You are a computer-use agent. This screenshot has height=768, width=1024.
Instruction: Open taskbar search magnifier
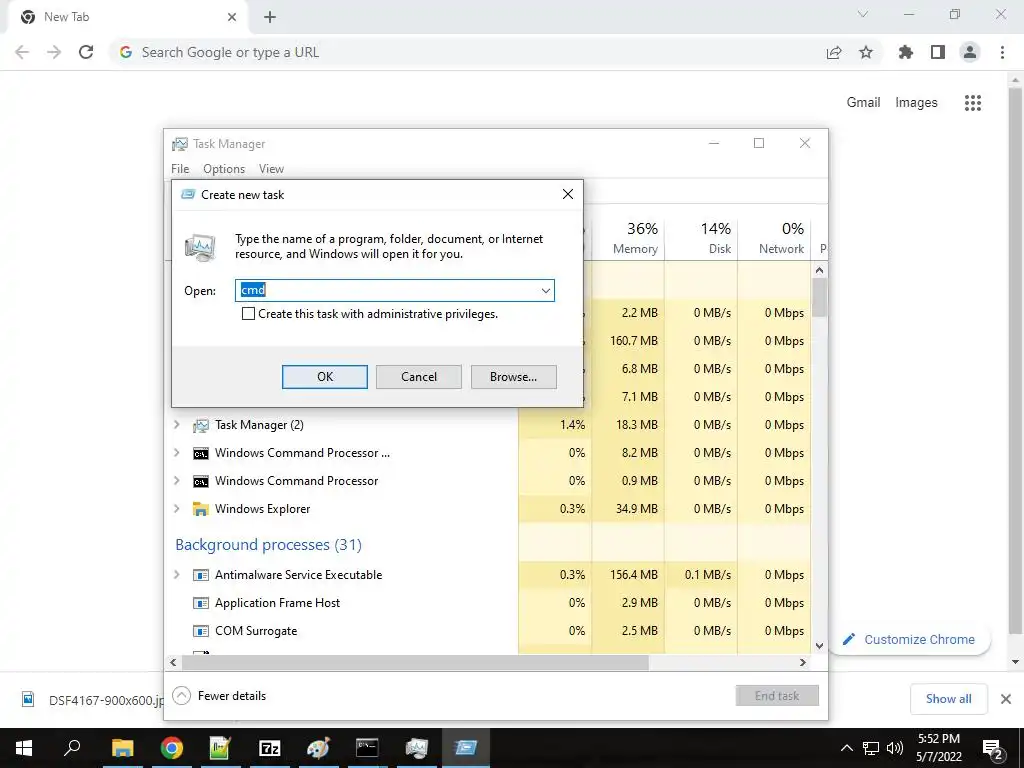click(x=72, y=748)
